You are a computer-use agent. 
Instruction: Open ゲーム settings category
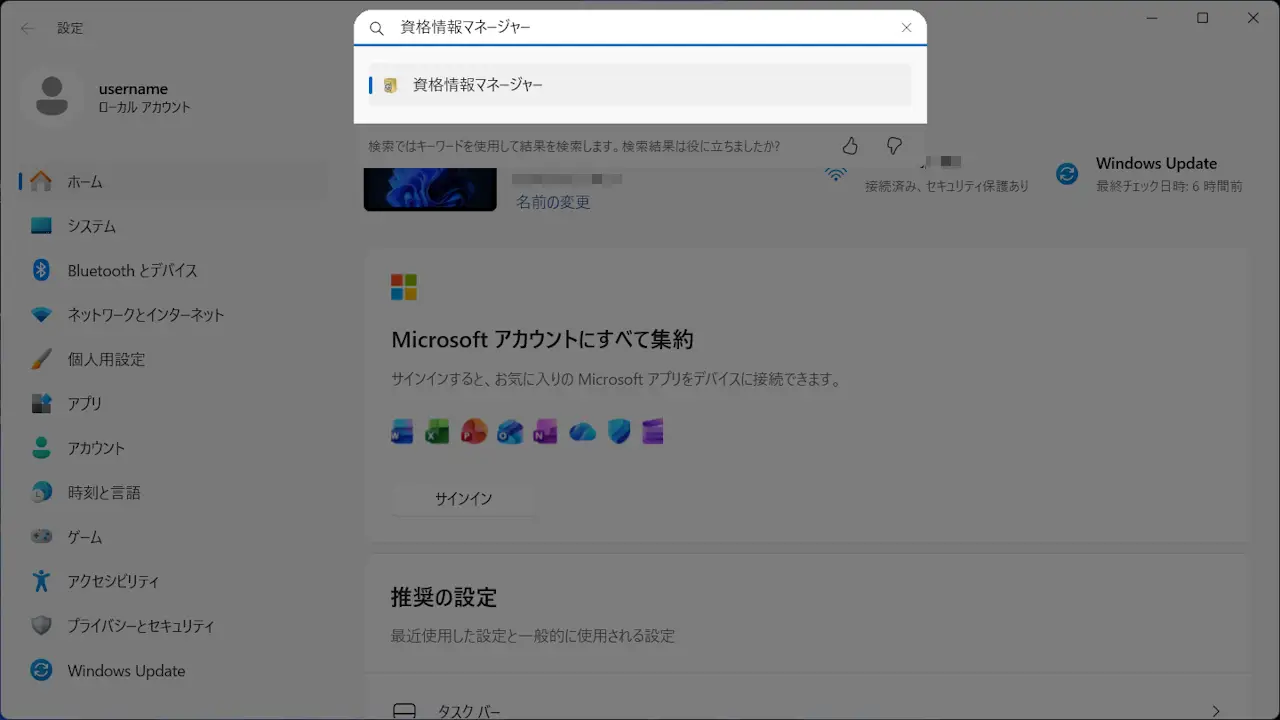[85, 537]
